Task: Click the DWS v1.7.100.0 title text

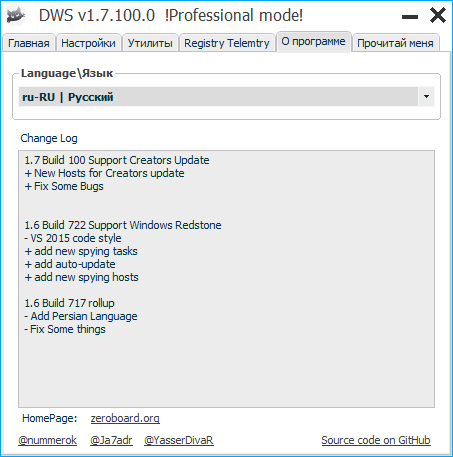Action: 97,15
